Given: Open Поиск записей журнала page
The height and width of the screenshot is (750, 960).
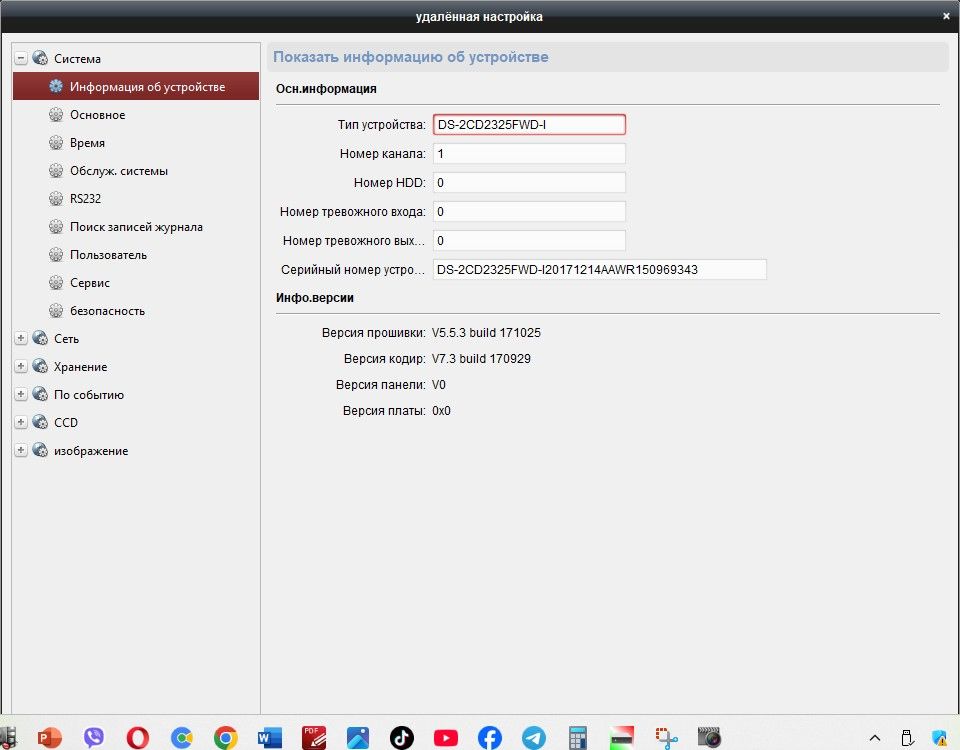Looking at the screenshot, I should [136, 227].
